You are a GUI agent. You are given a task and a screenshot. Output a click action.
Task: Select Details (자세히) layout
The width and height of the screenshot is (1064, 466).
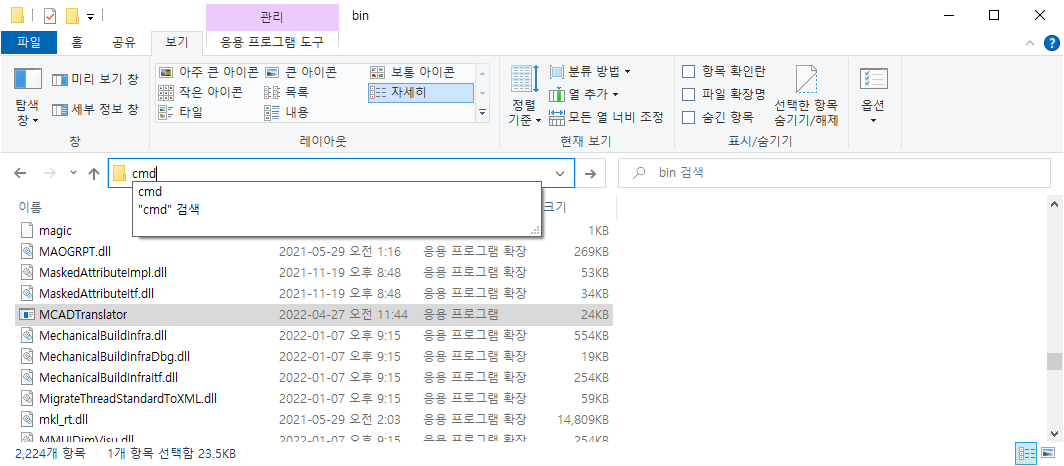click(421, 92)
